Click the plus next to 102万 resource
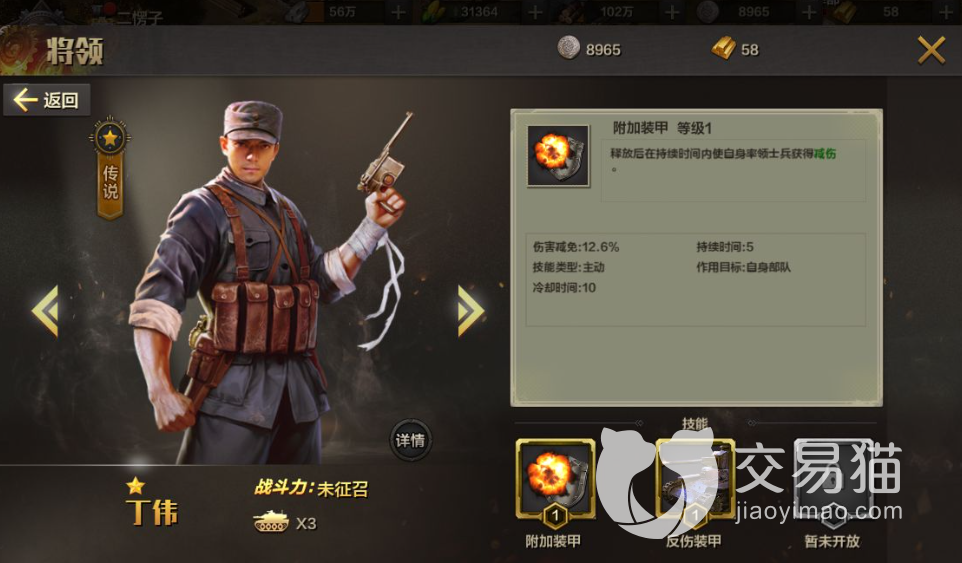 672,12
